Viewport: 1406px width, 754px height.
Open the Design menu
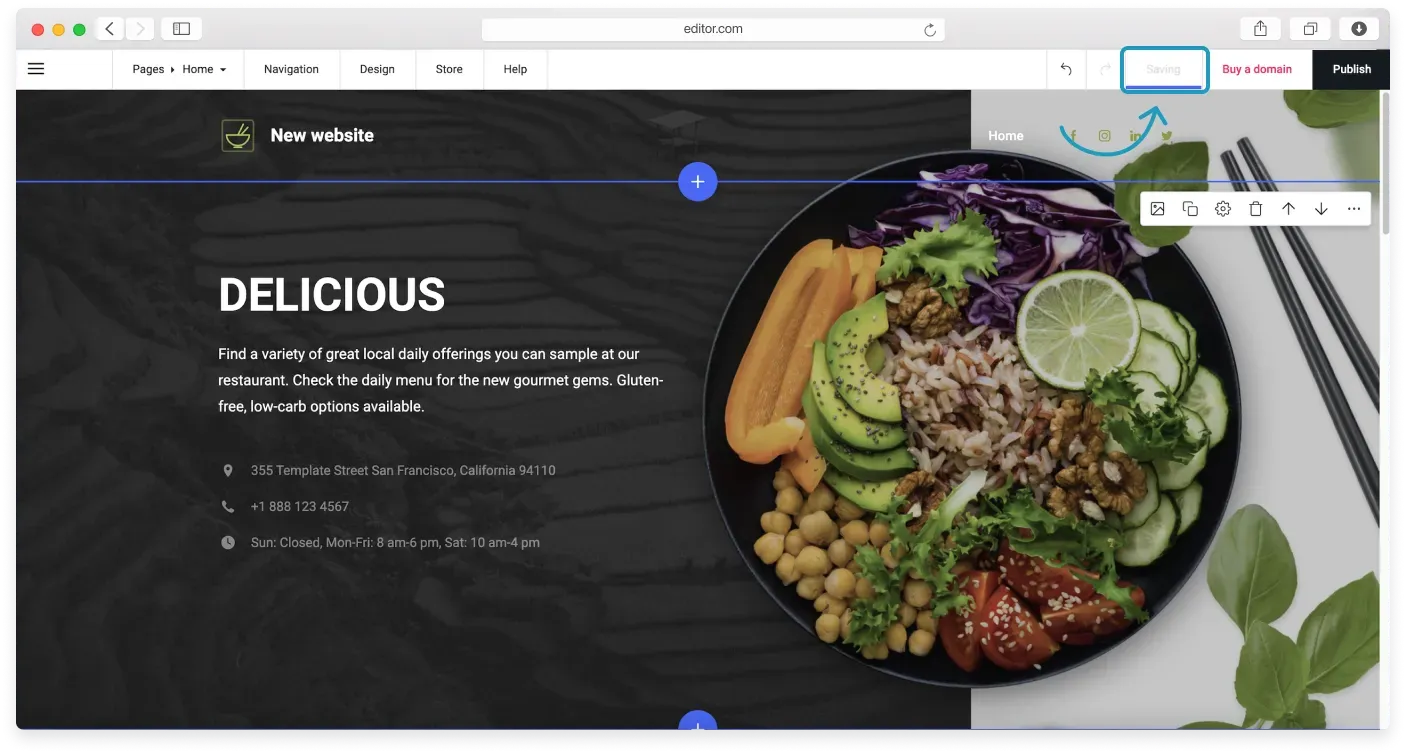[377, 69]
